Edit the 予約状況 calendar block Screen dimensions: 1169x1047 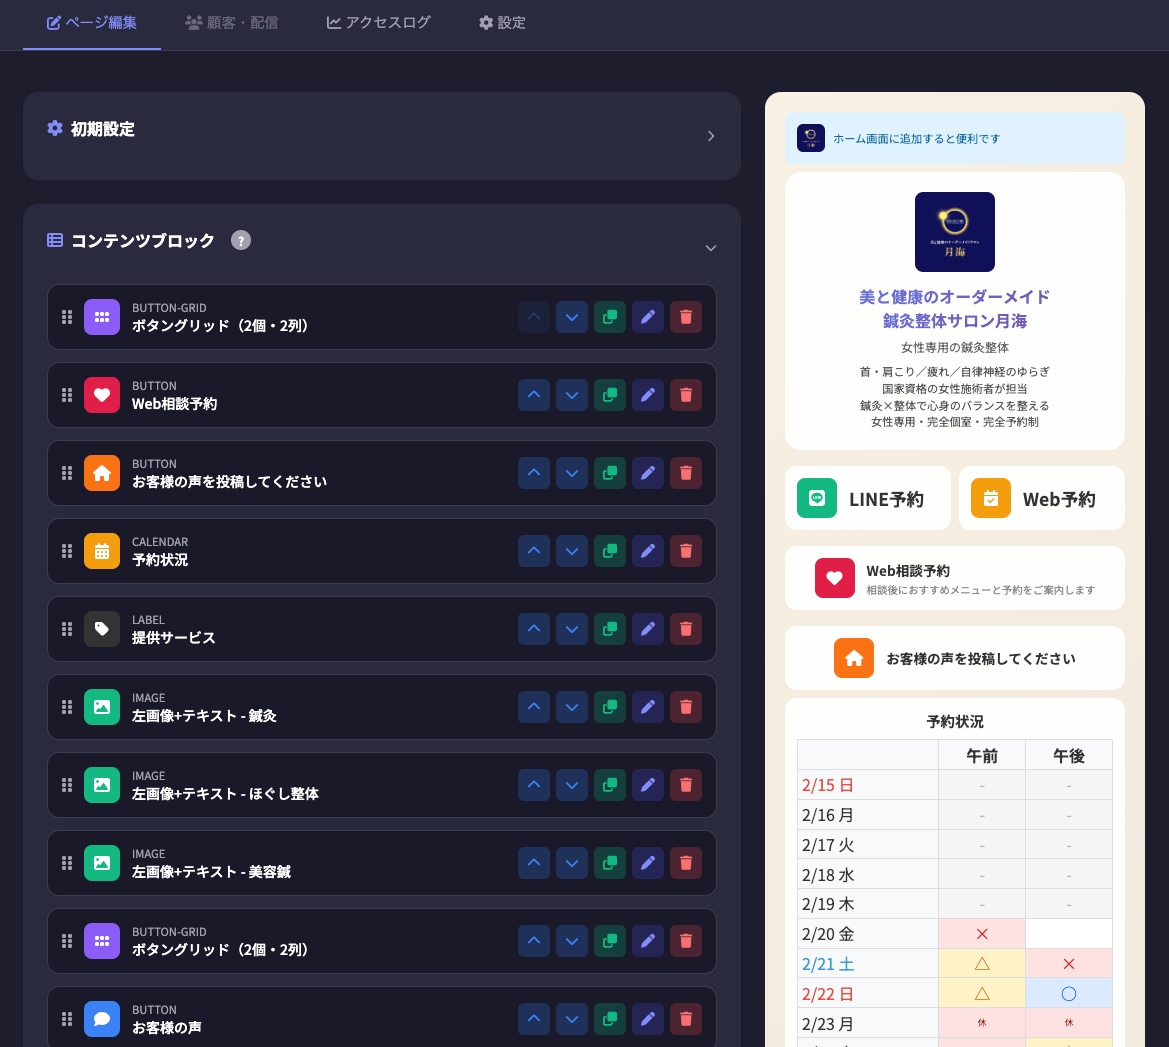point(648,551)
